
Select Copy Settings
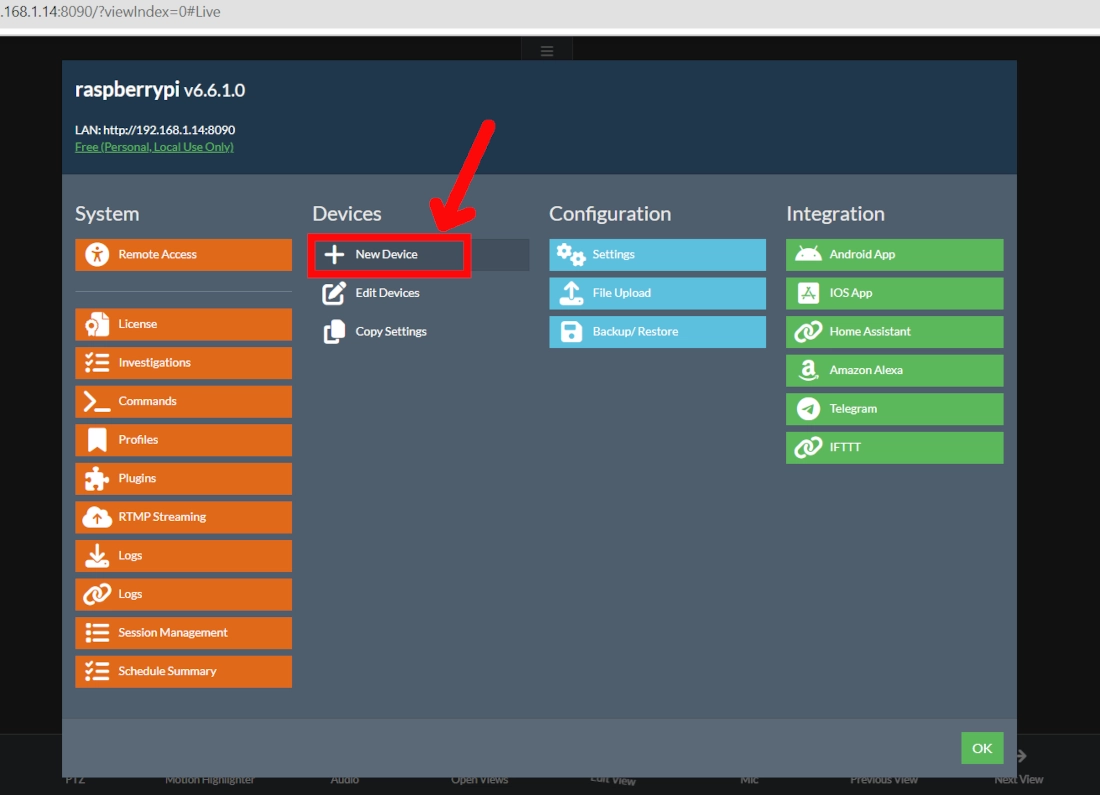pos(420,331)
